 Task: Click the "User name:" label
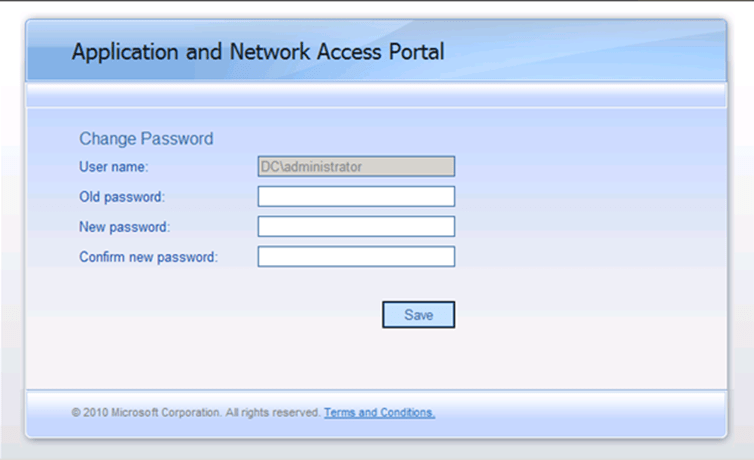tap(113, 167)
